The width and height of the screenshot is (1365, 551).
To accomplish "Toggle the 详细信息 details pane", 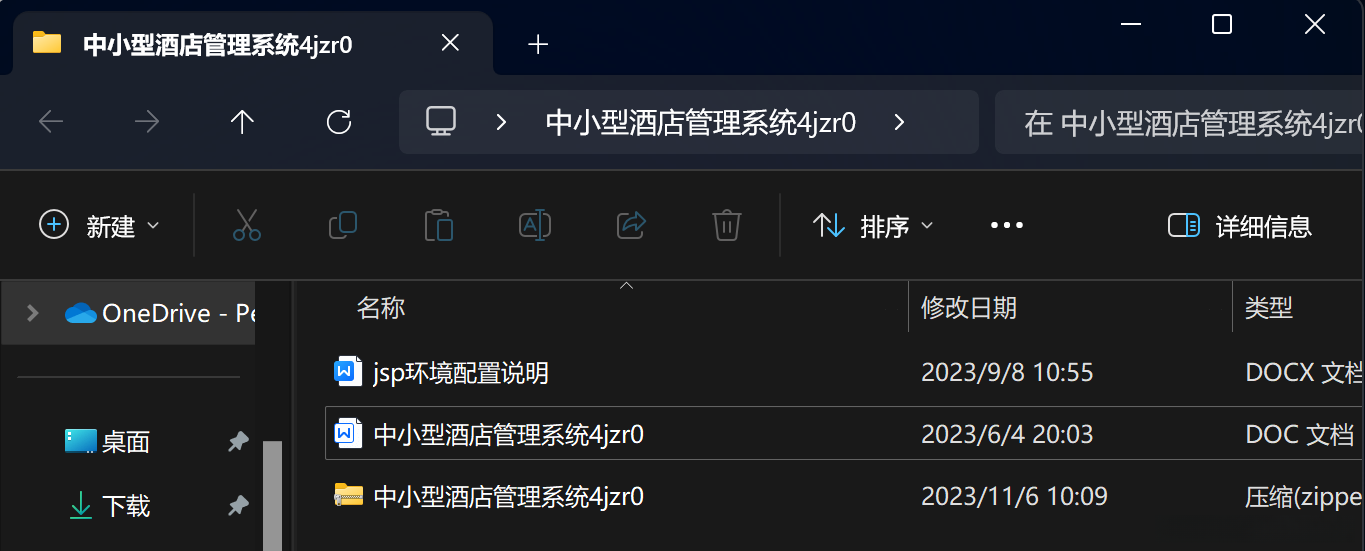I will coord(1240,226).
